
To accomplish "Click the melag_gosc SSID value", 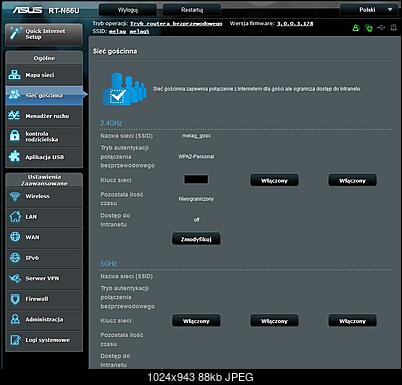I will tap(196, 136).
